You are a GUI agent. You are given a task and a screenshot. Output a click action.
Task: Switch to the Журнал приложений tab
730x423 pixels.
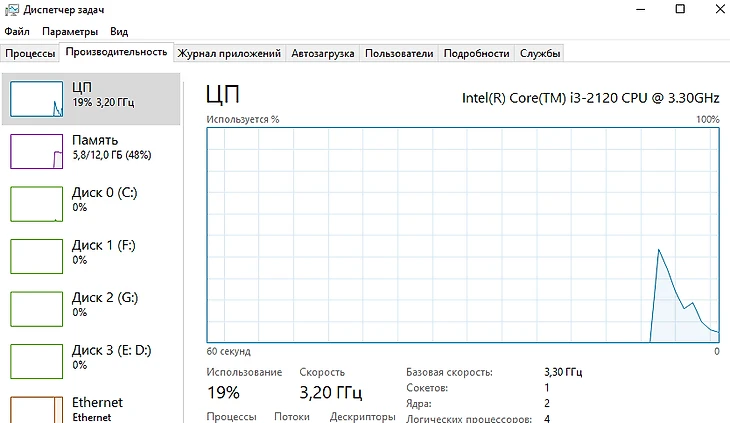[229, 53]
